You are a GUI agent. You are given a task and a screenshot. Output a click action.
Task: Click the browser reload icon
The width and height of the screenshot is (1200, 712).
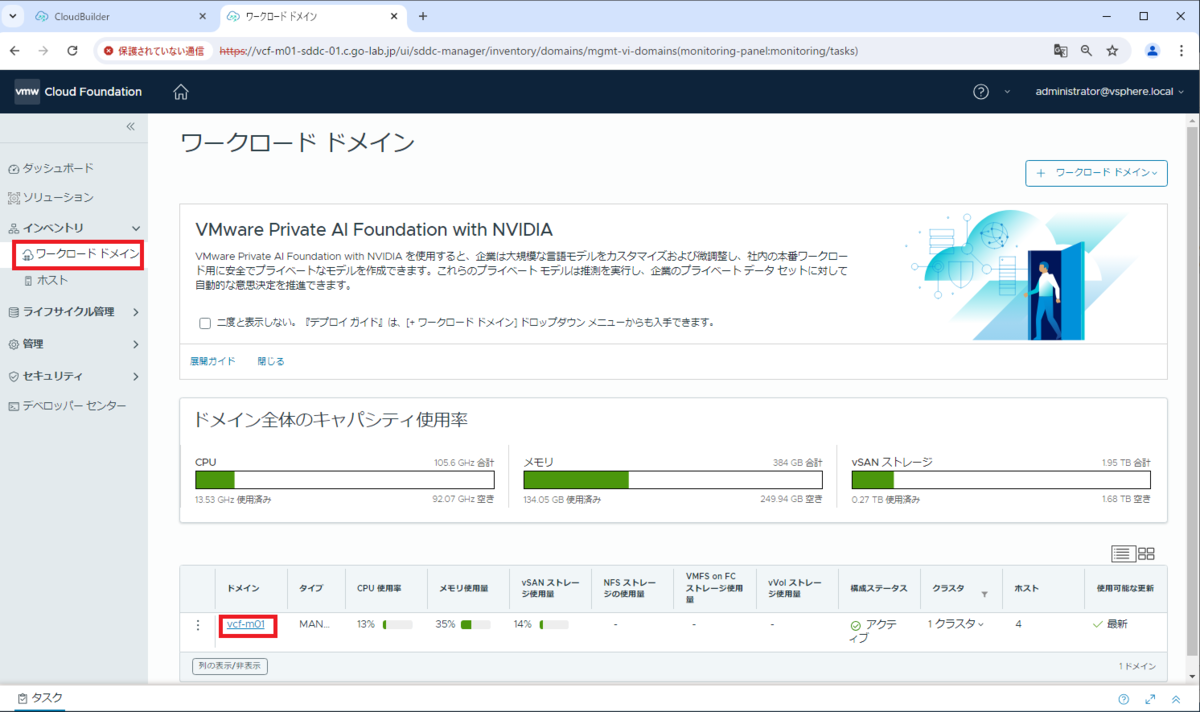click(72, 50)
